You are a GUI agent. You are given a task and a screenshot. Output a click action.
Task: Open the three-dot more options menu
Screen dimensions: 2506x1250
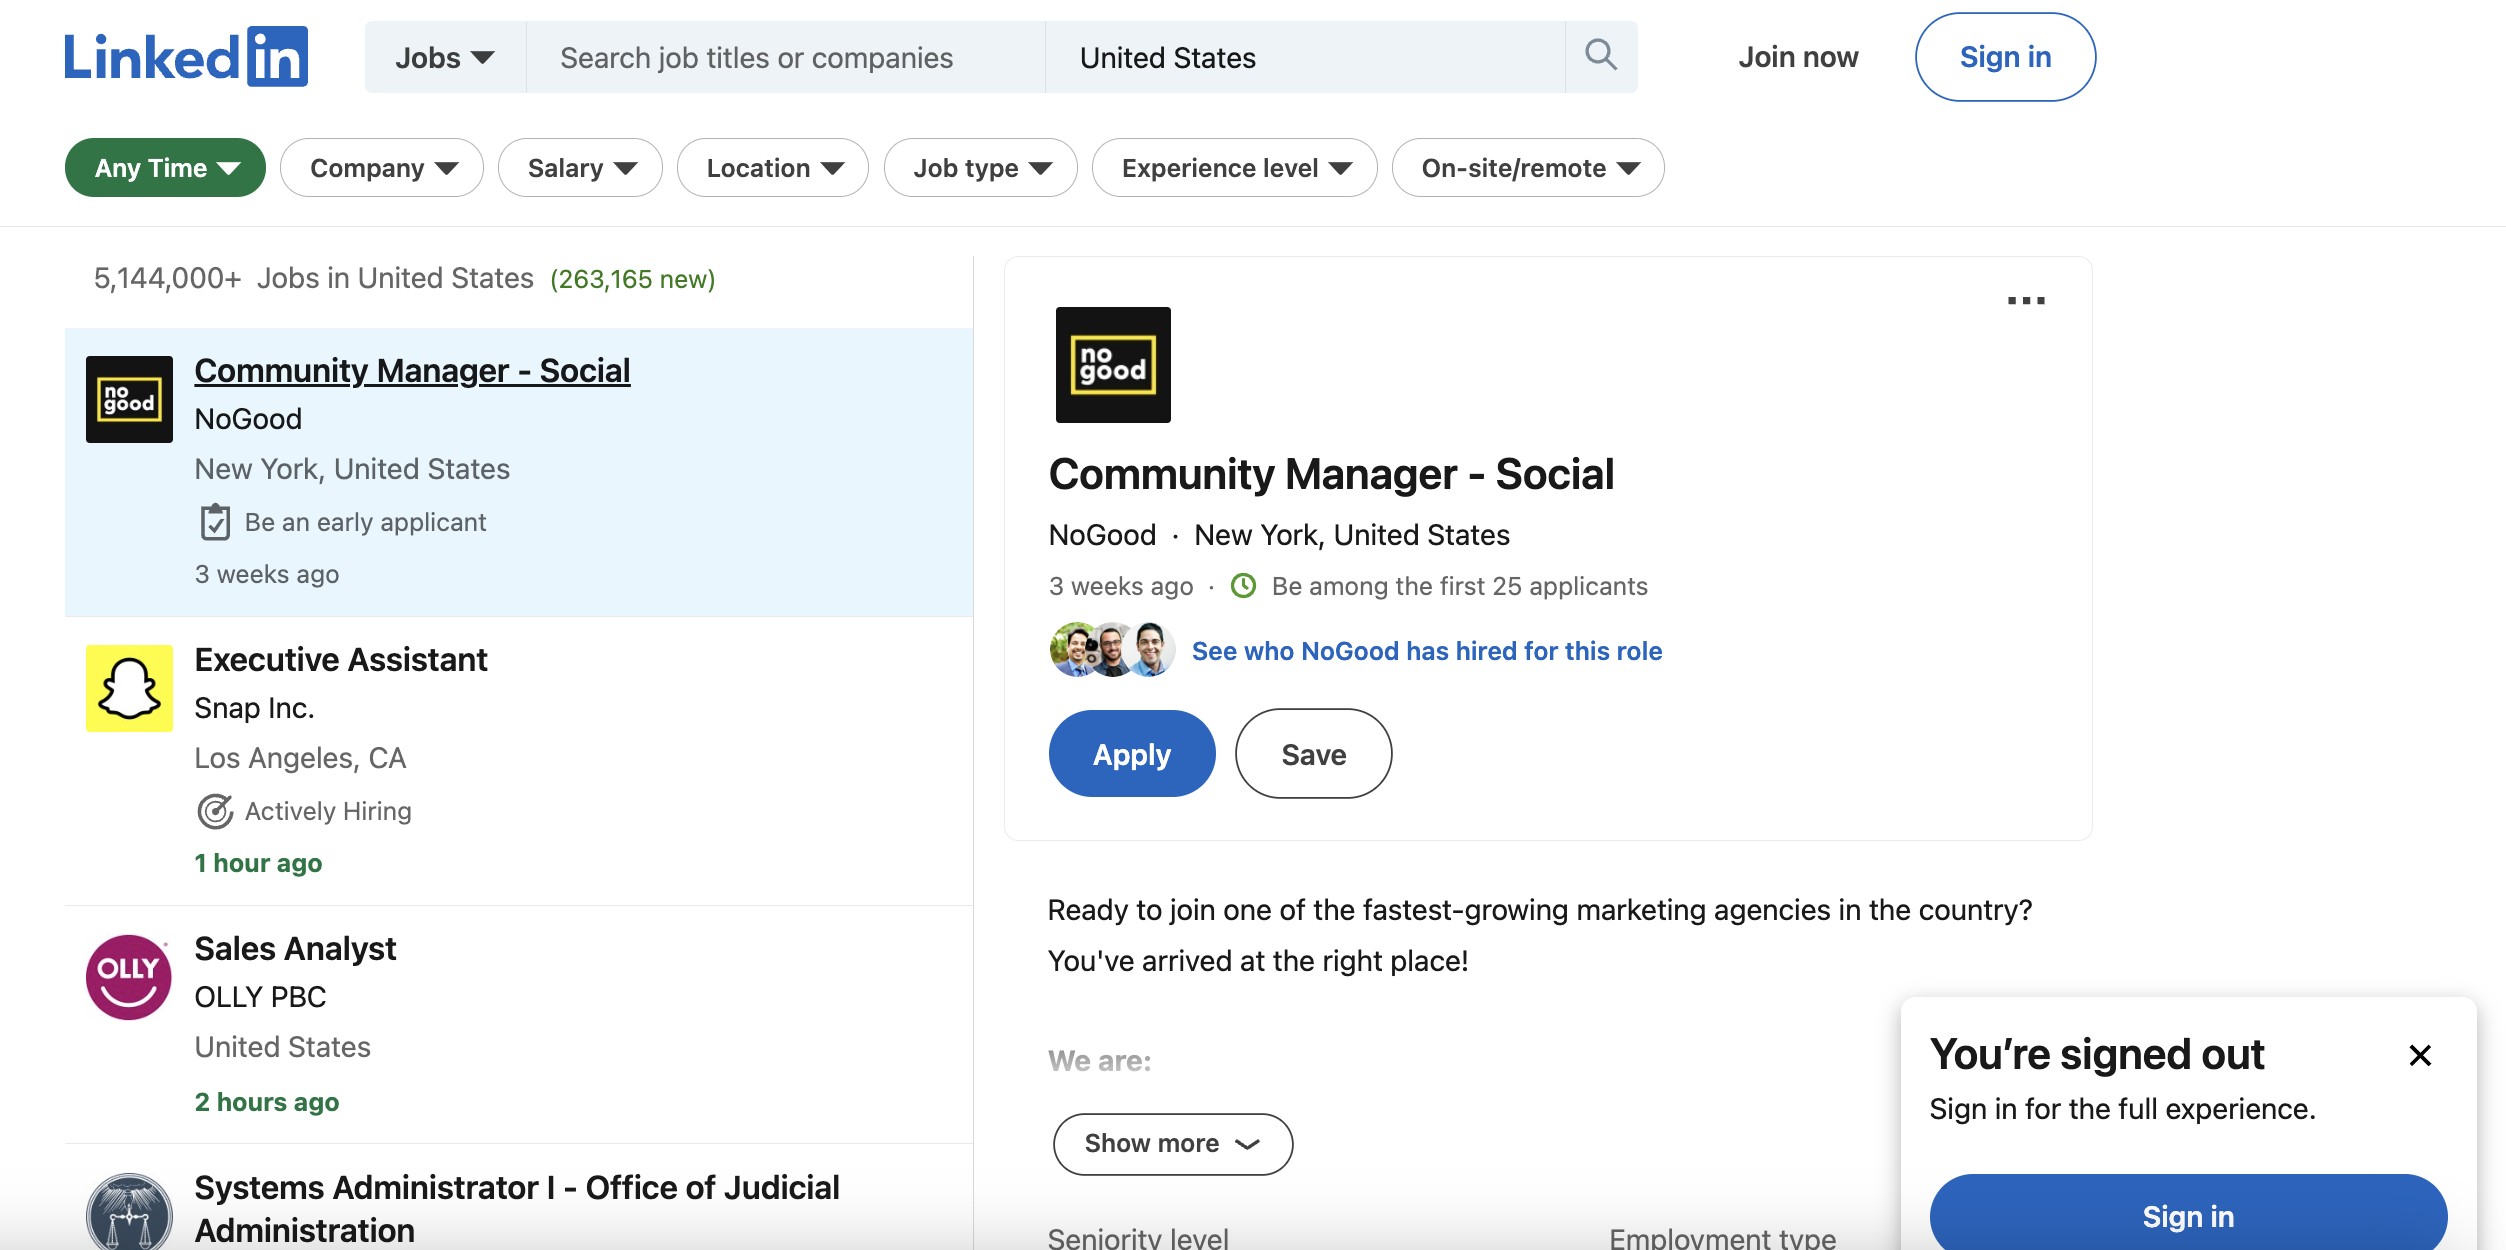click(2026, 300)
